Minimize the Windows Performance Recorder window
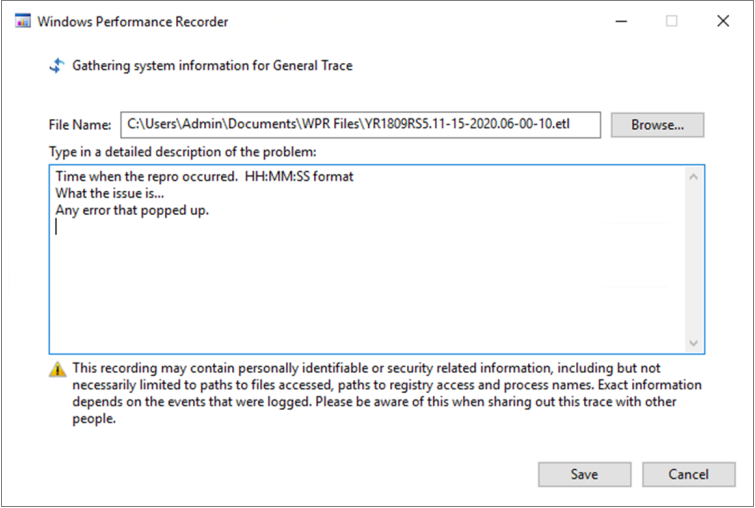 click(x=621, y=21)
